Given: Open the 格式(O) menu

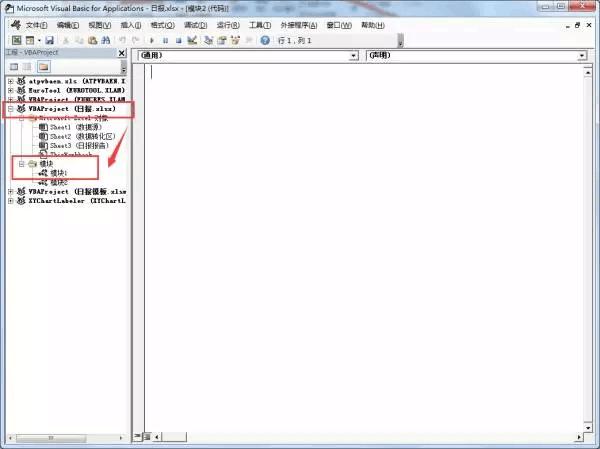Looking at the screenshot, I should [x=163, y=25].
